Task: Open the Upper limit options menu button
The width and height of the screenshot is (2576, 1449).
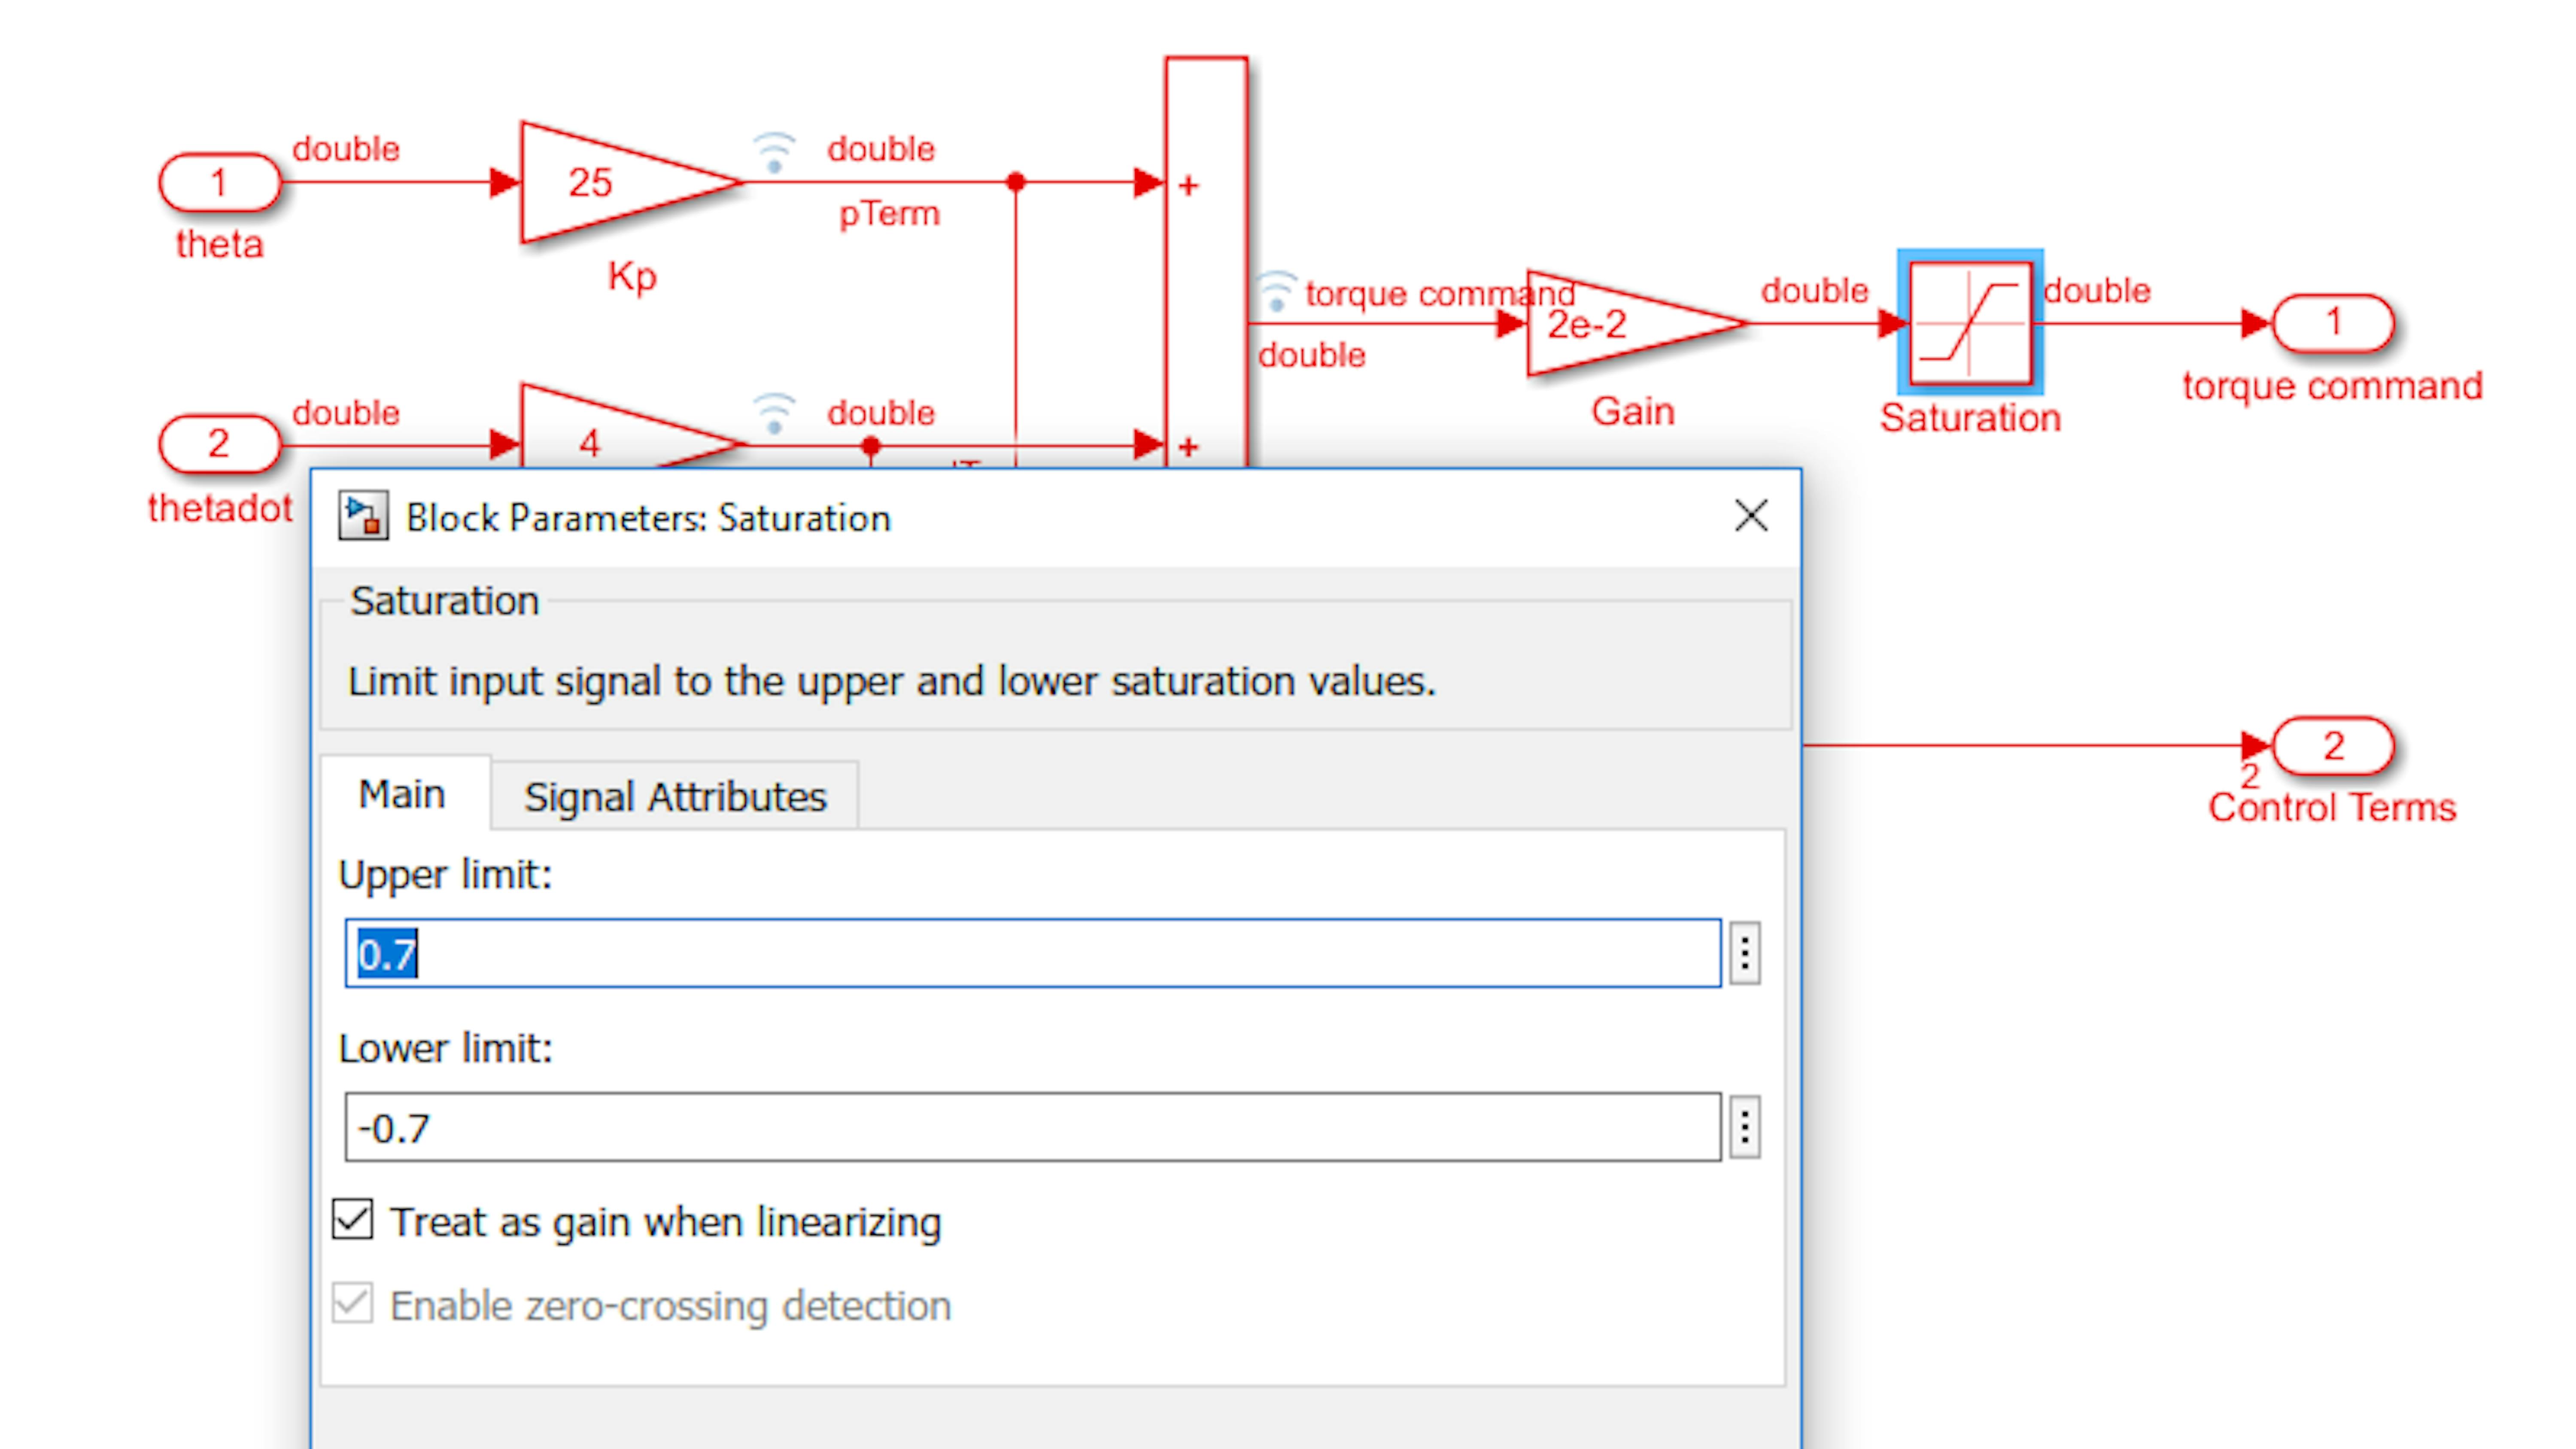Action: click(x=1745, y=953)
